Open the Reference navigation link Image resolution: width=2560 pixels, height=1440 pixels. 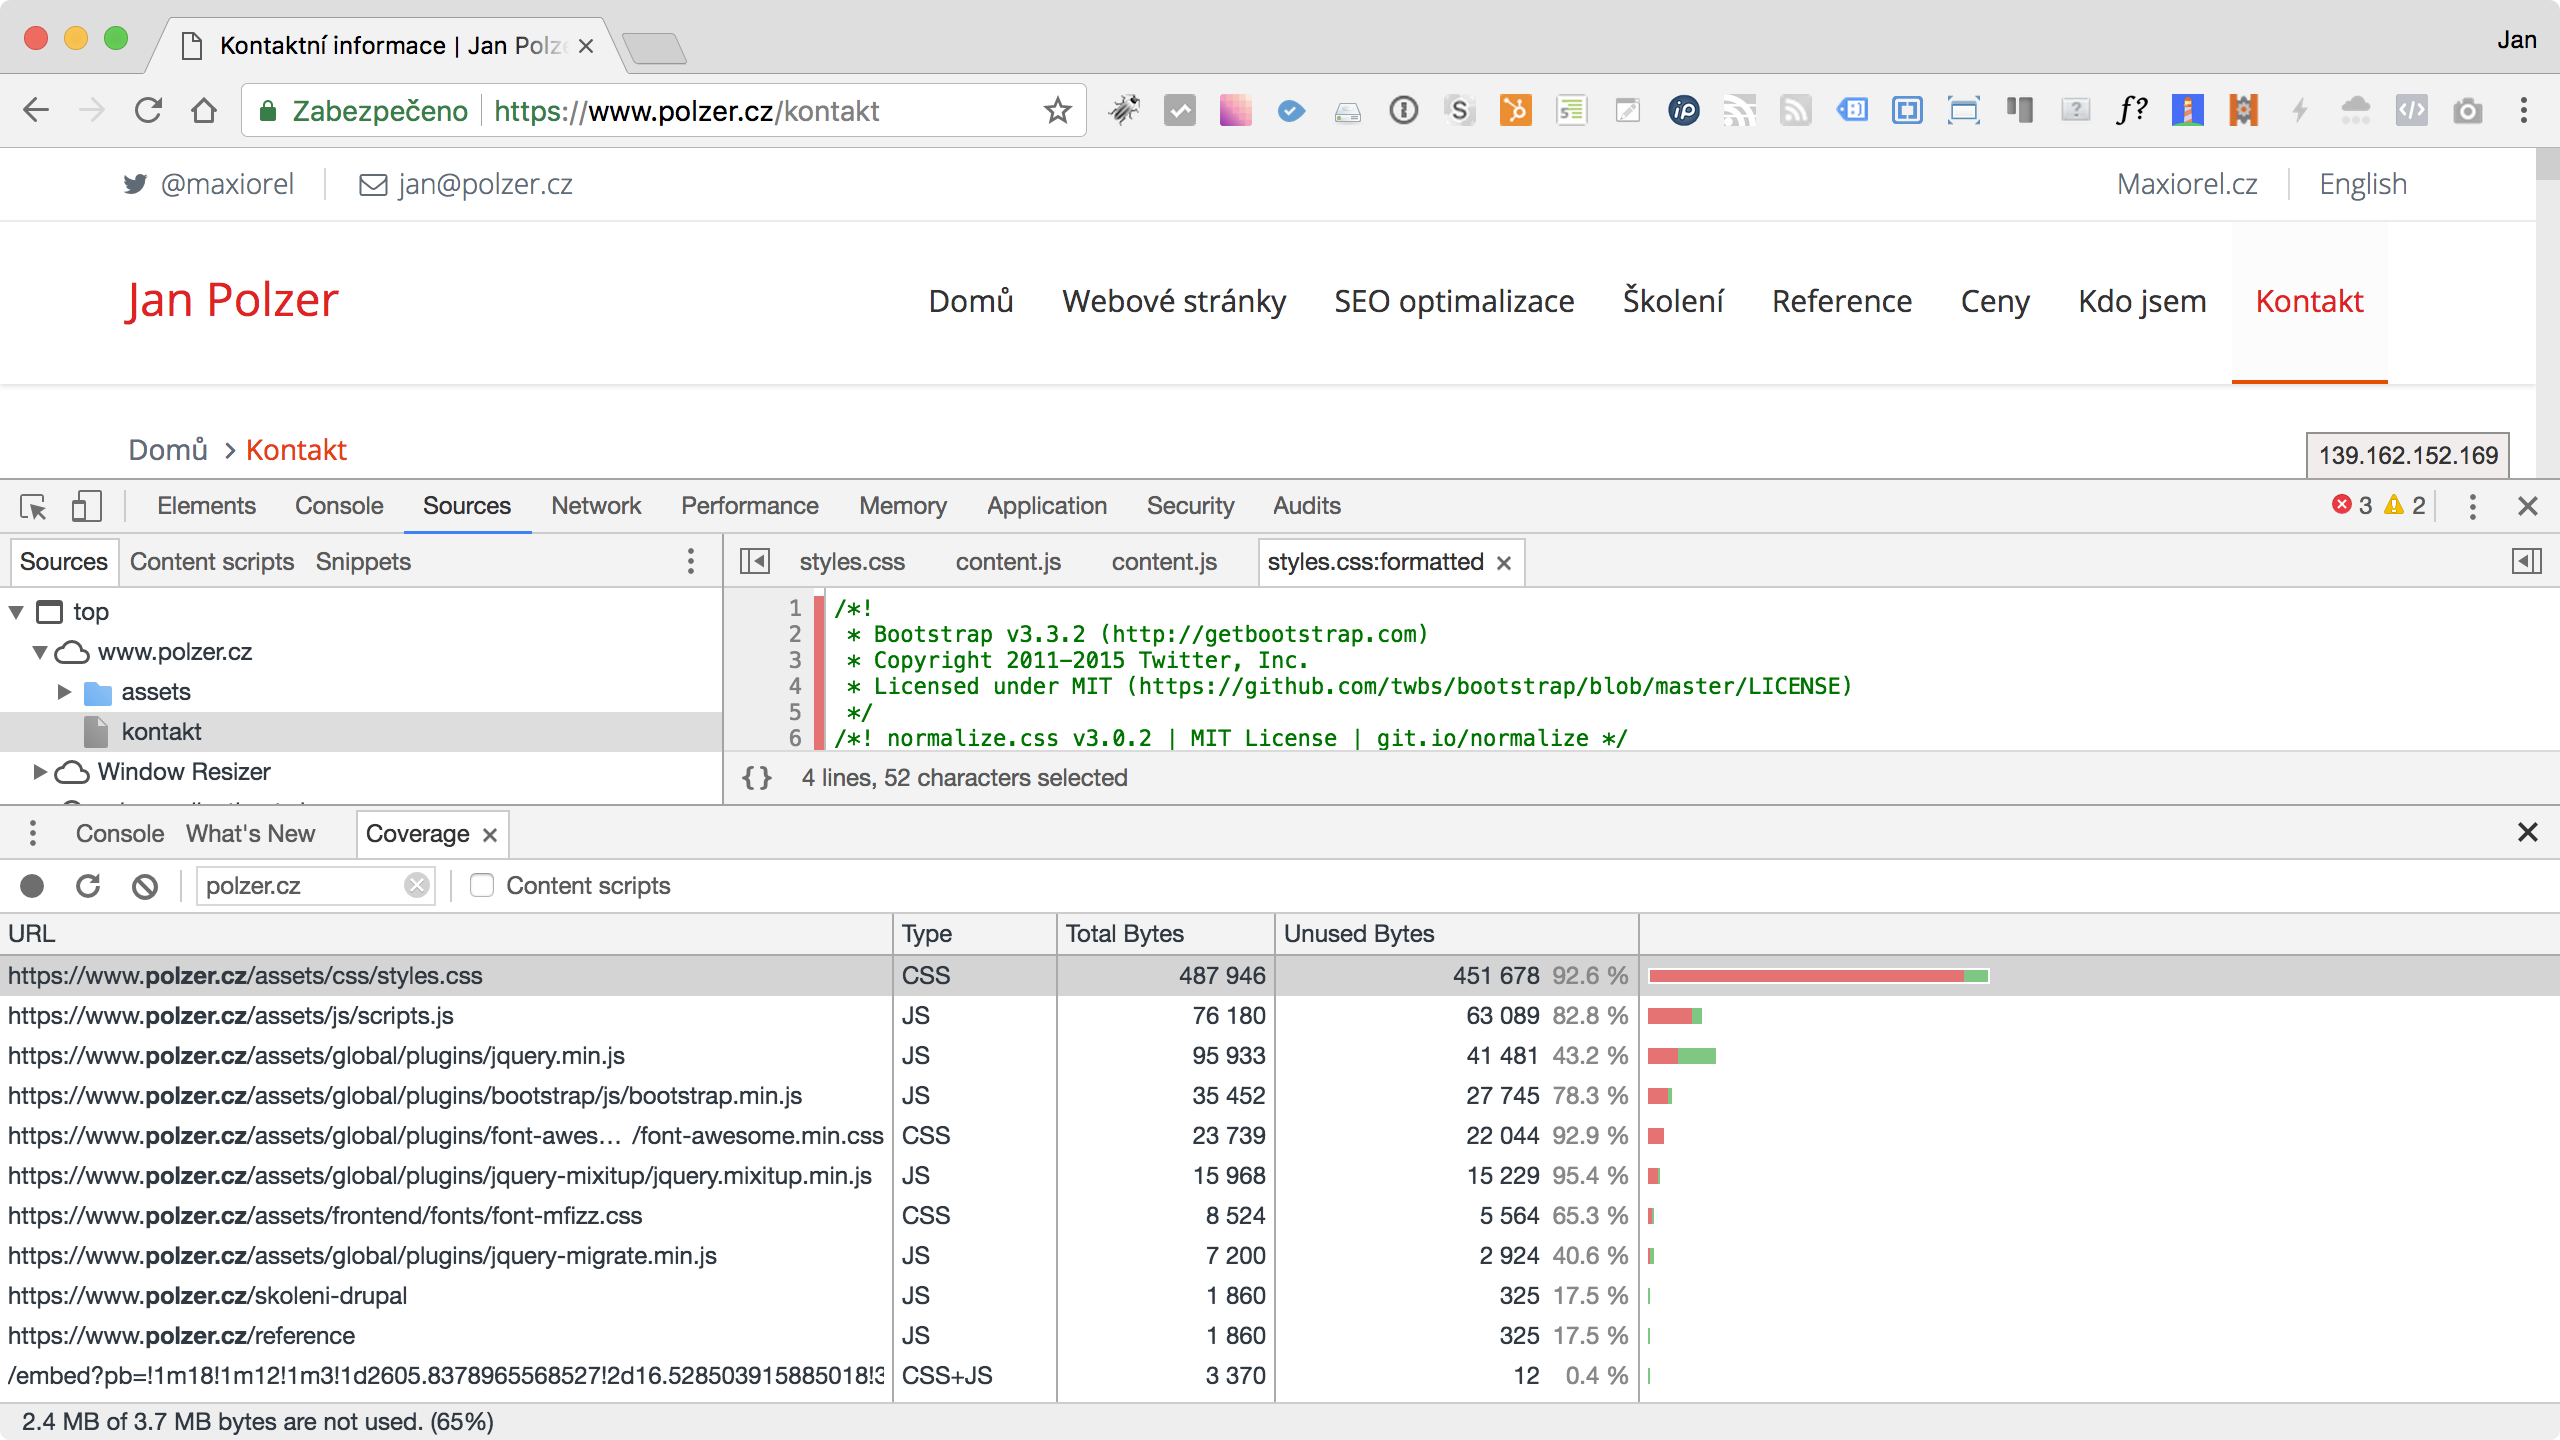pos(1841,301)
